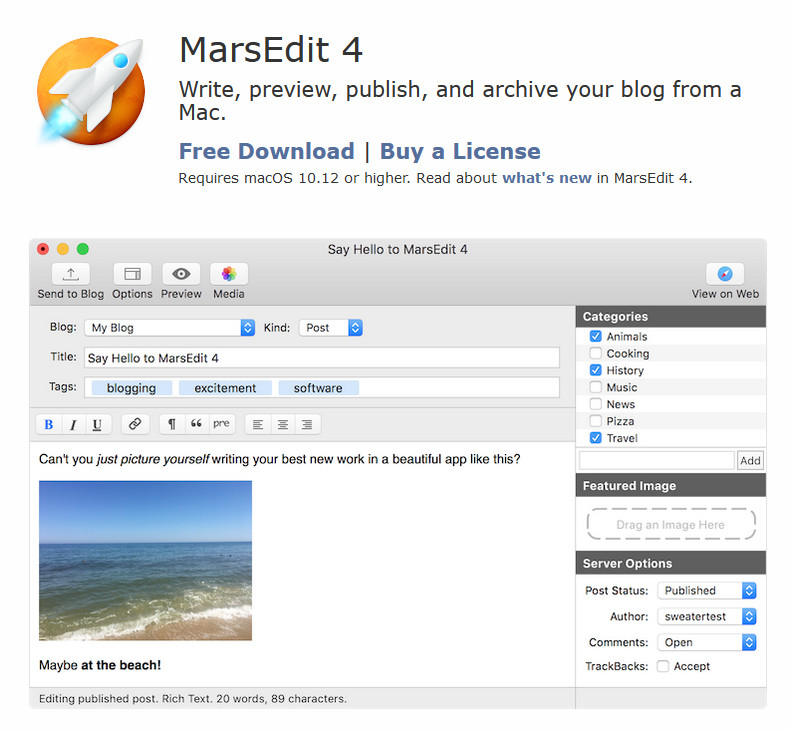The image size is (791, 731).
Task: Check the Pizza category
Action: coord(596,421)
